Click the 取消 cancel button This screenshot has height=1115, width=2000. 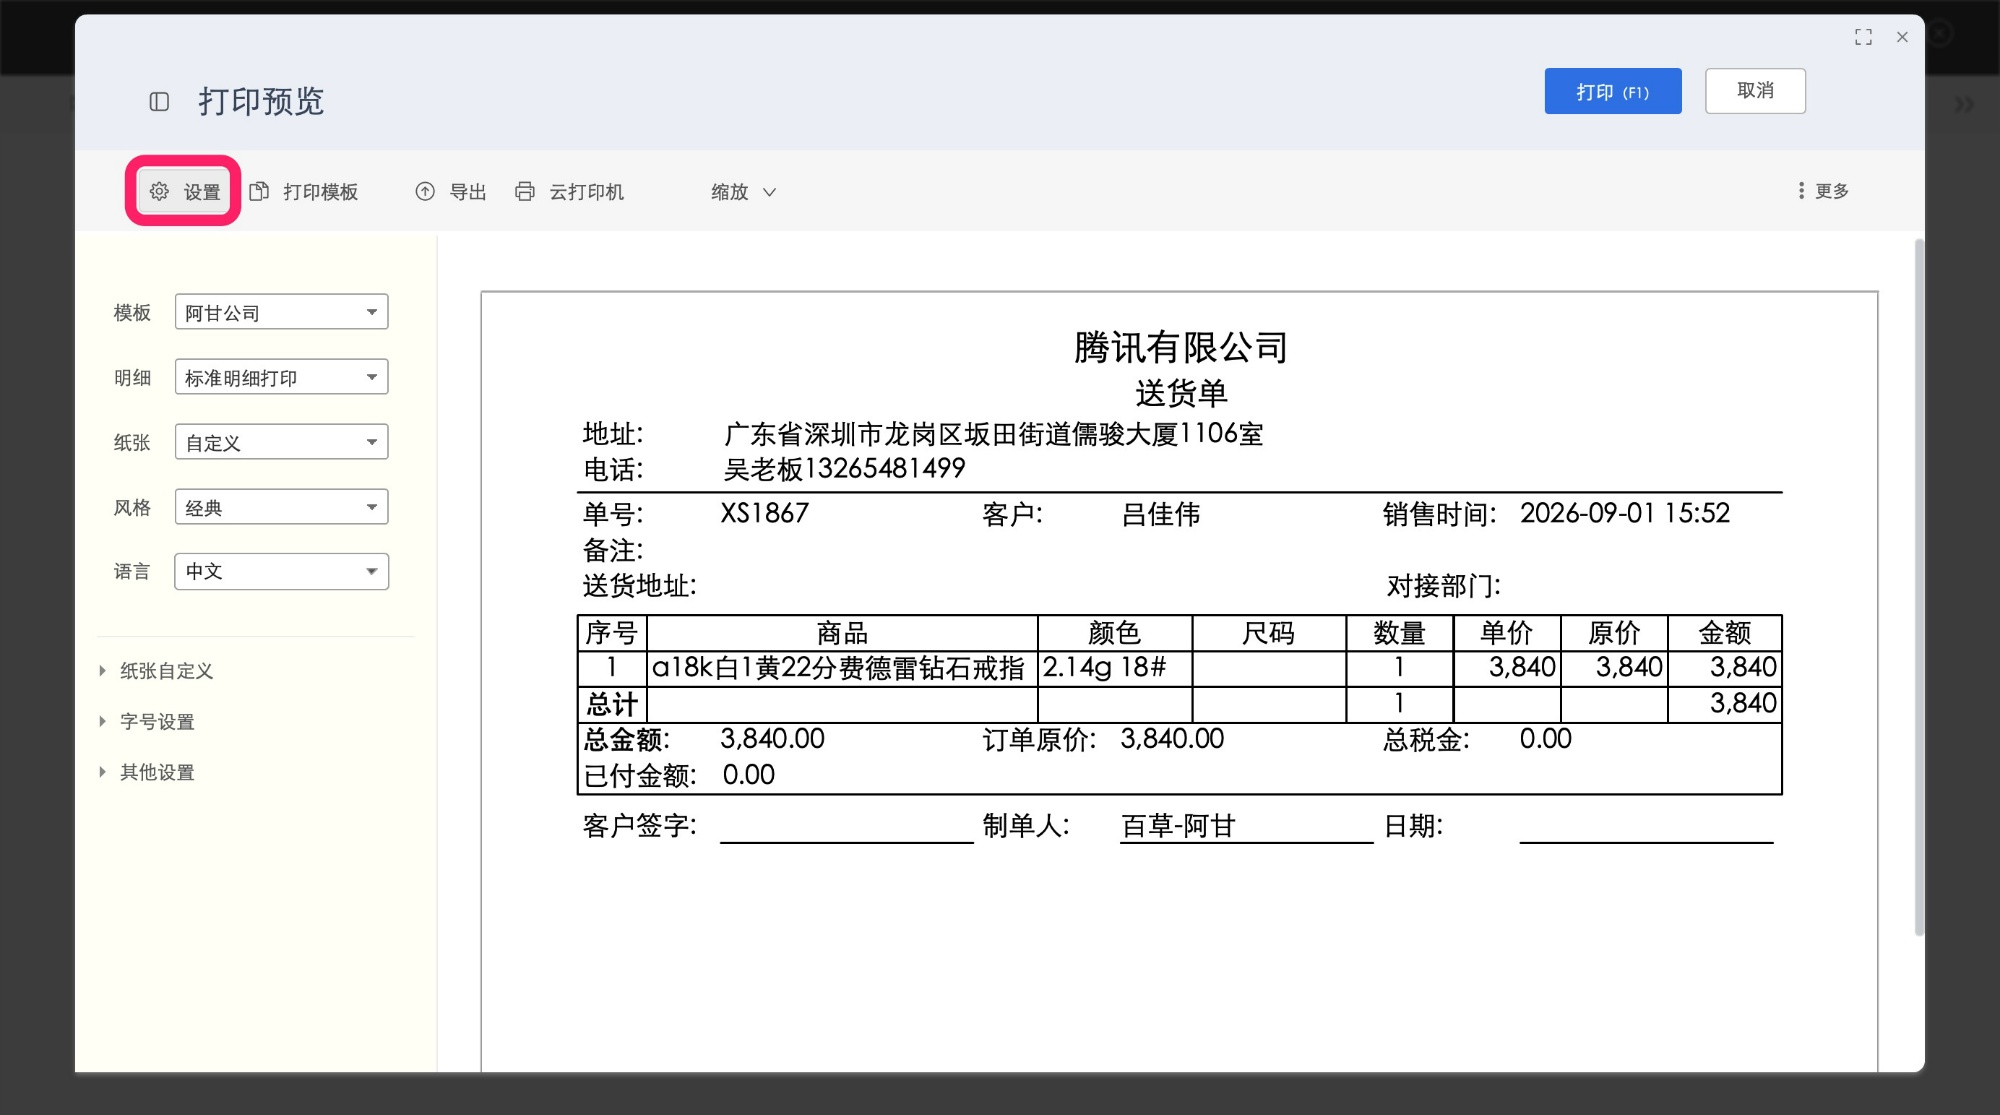tap(1755, 91)
